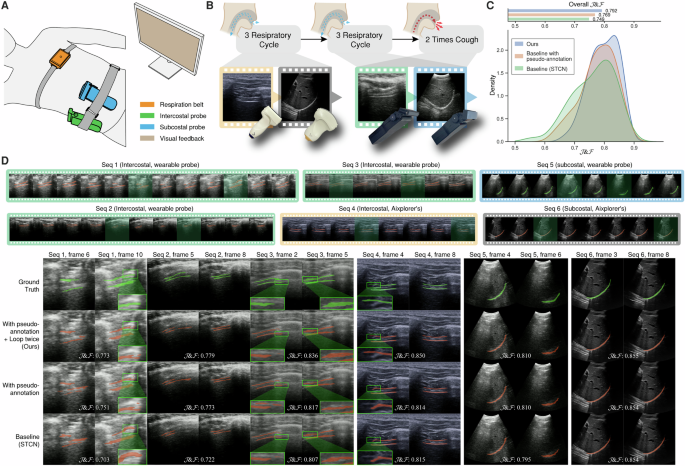Click the 'Seq 3, frame 2' column header
Screen dimensions: 685x466
[x=277, y=254]
